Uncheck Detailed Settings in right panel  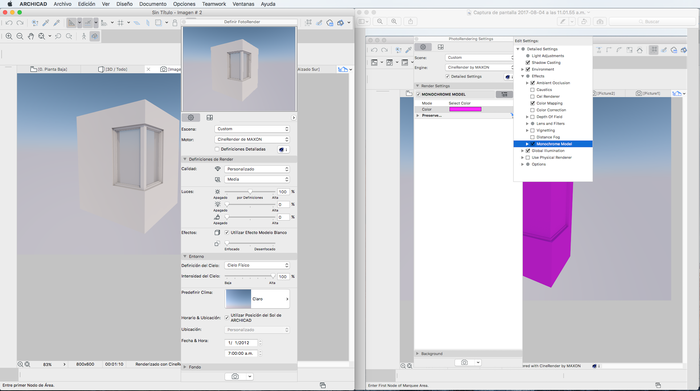tap(447, 76)
